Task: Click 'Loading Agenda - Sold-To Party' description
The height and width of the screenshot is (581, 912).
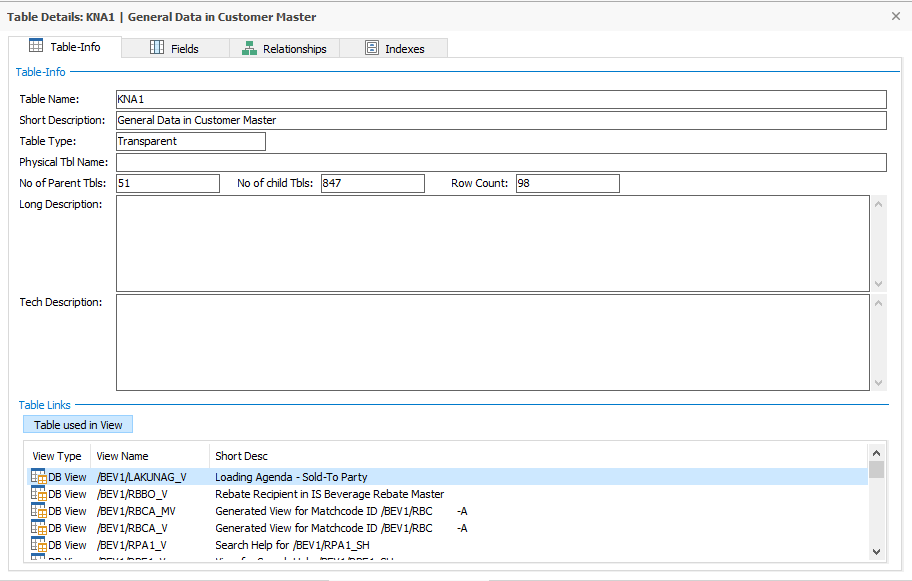Action: tap(291, 477)
